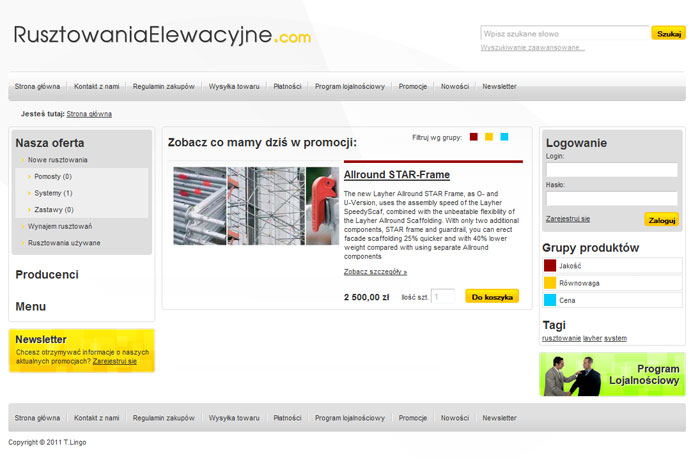Click the 'layher' tag

point(592,339)
